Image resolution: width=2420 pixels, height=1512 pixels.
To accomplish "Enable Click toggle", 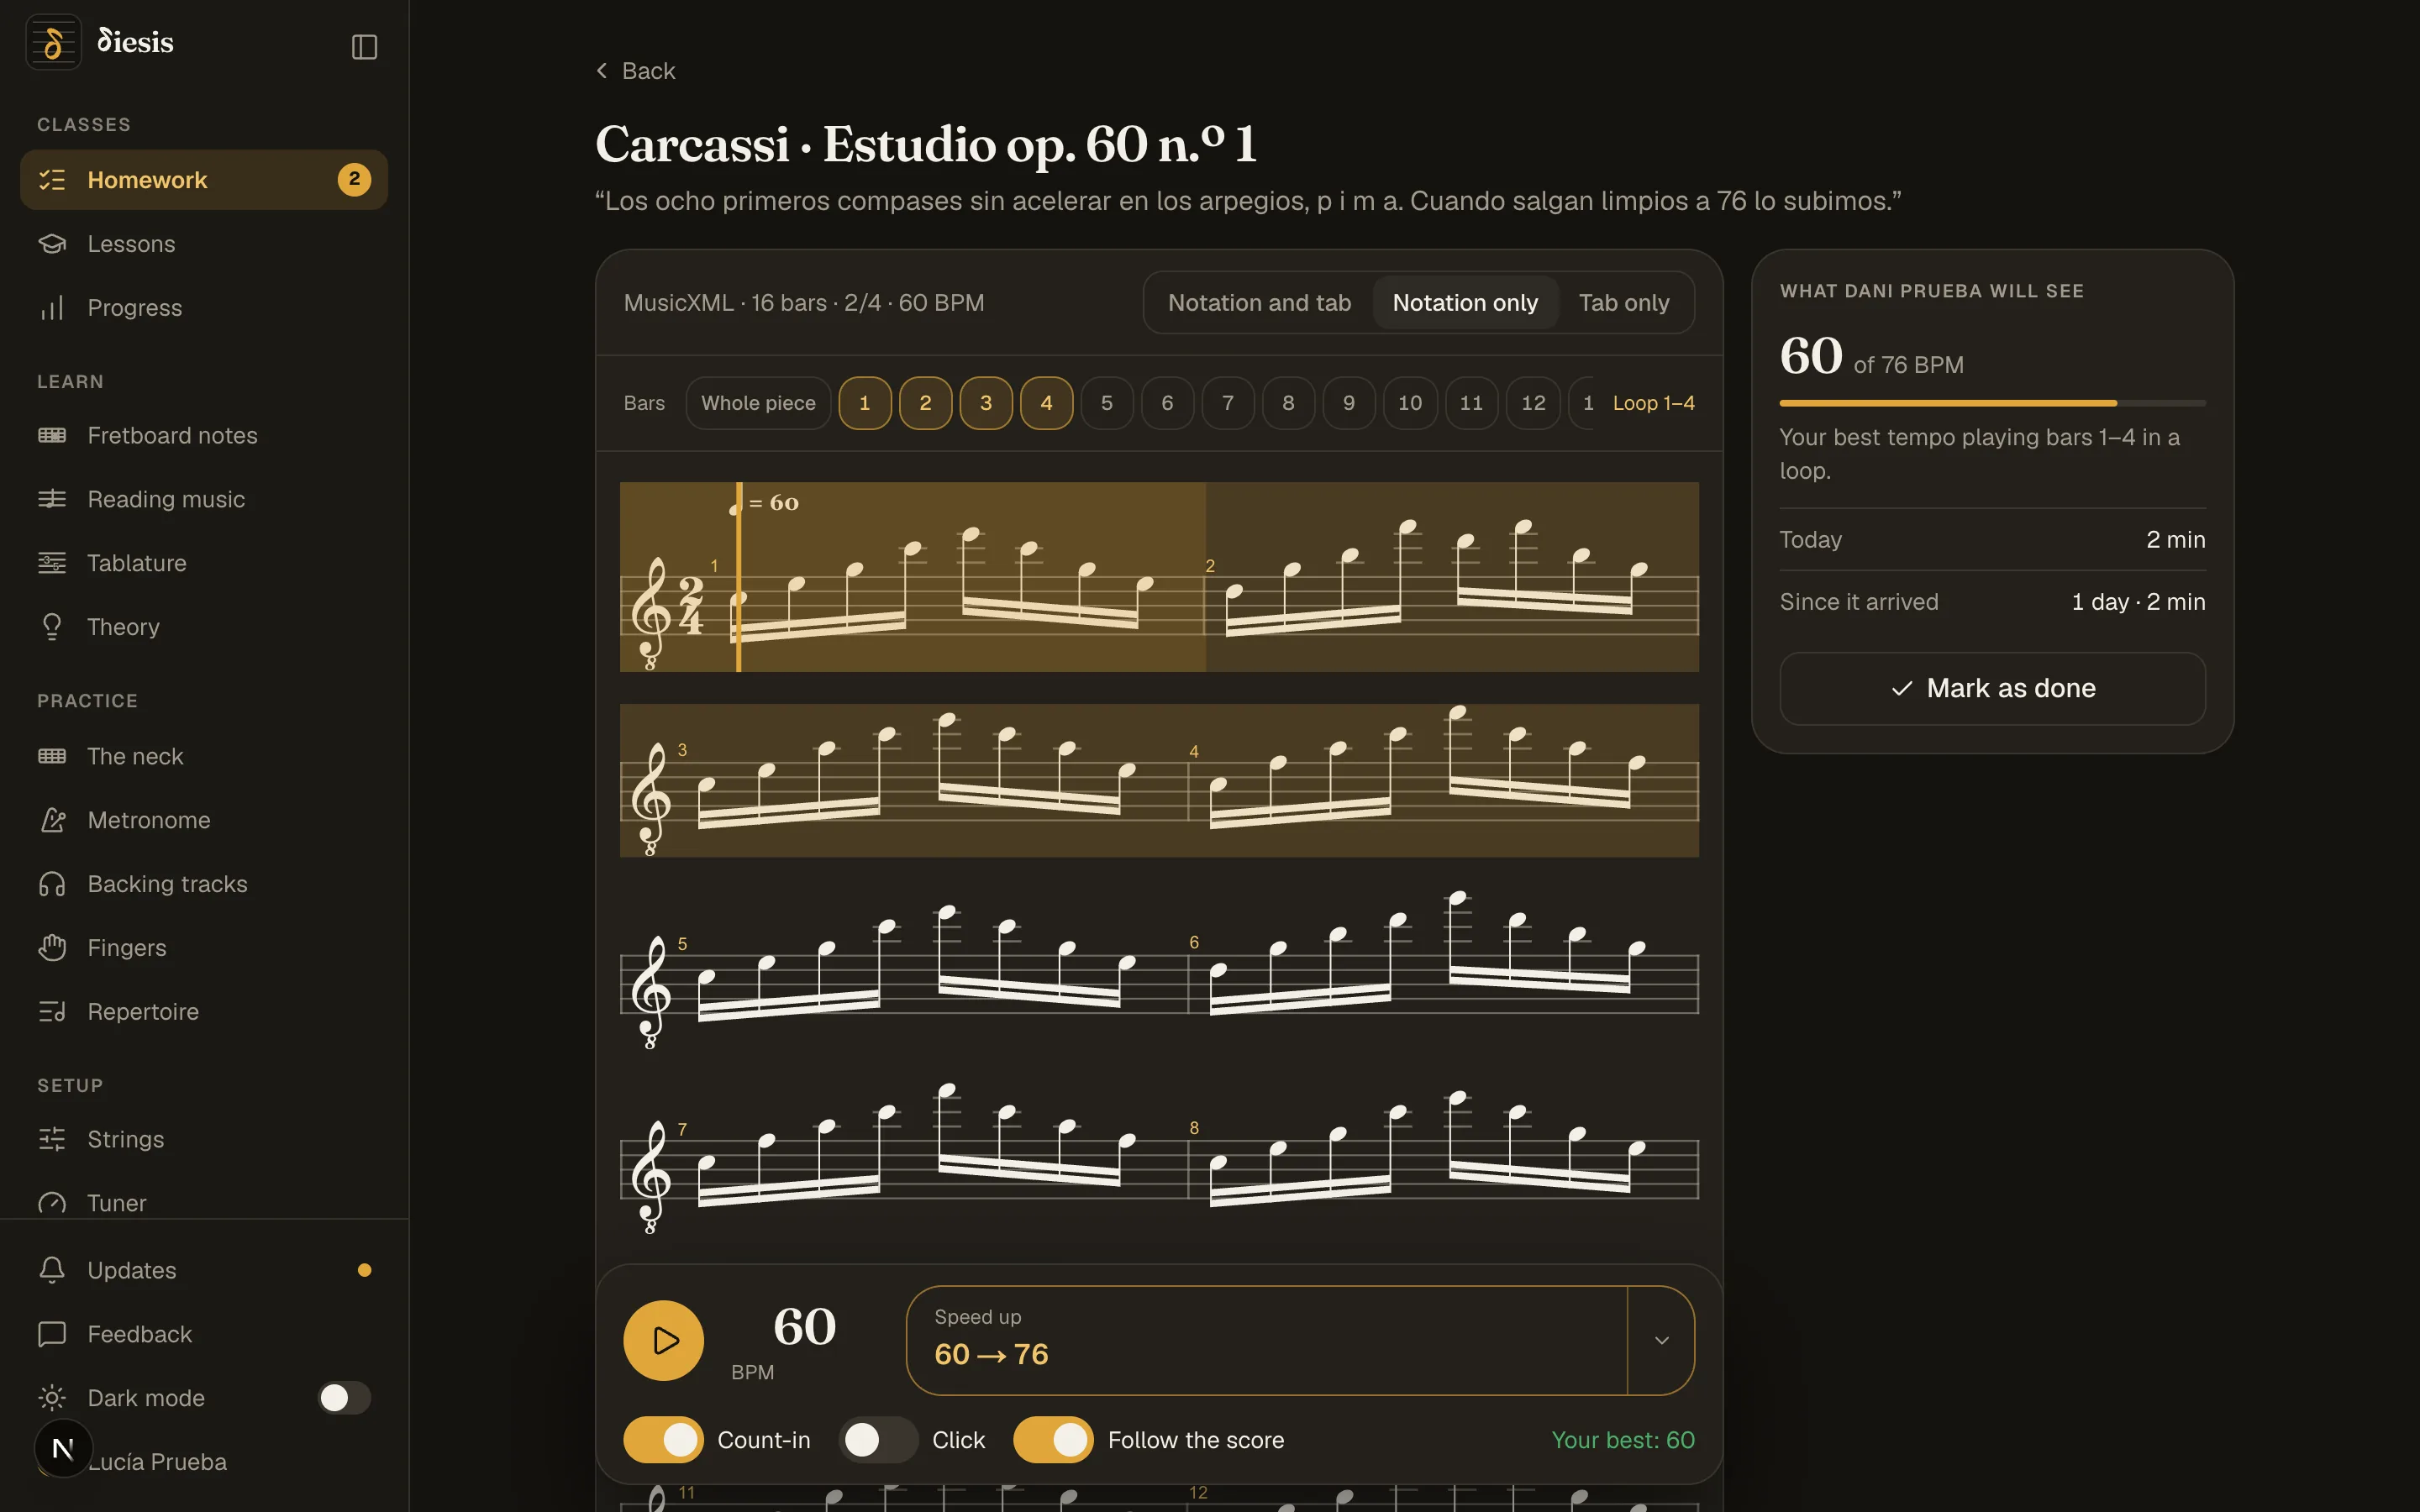I will [x=878, y=1440].
